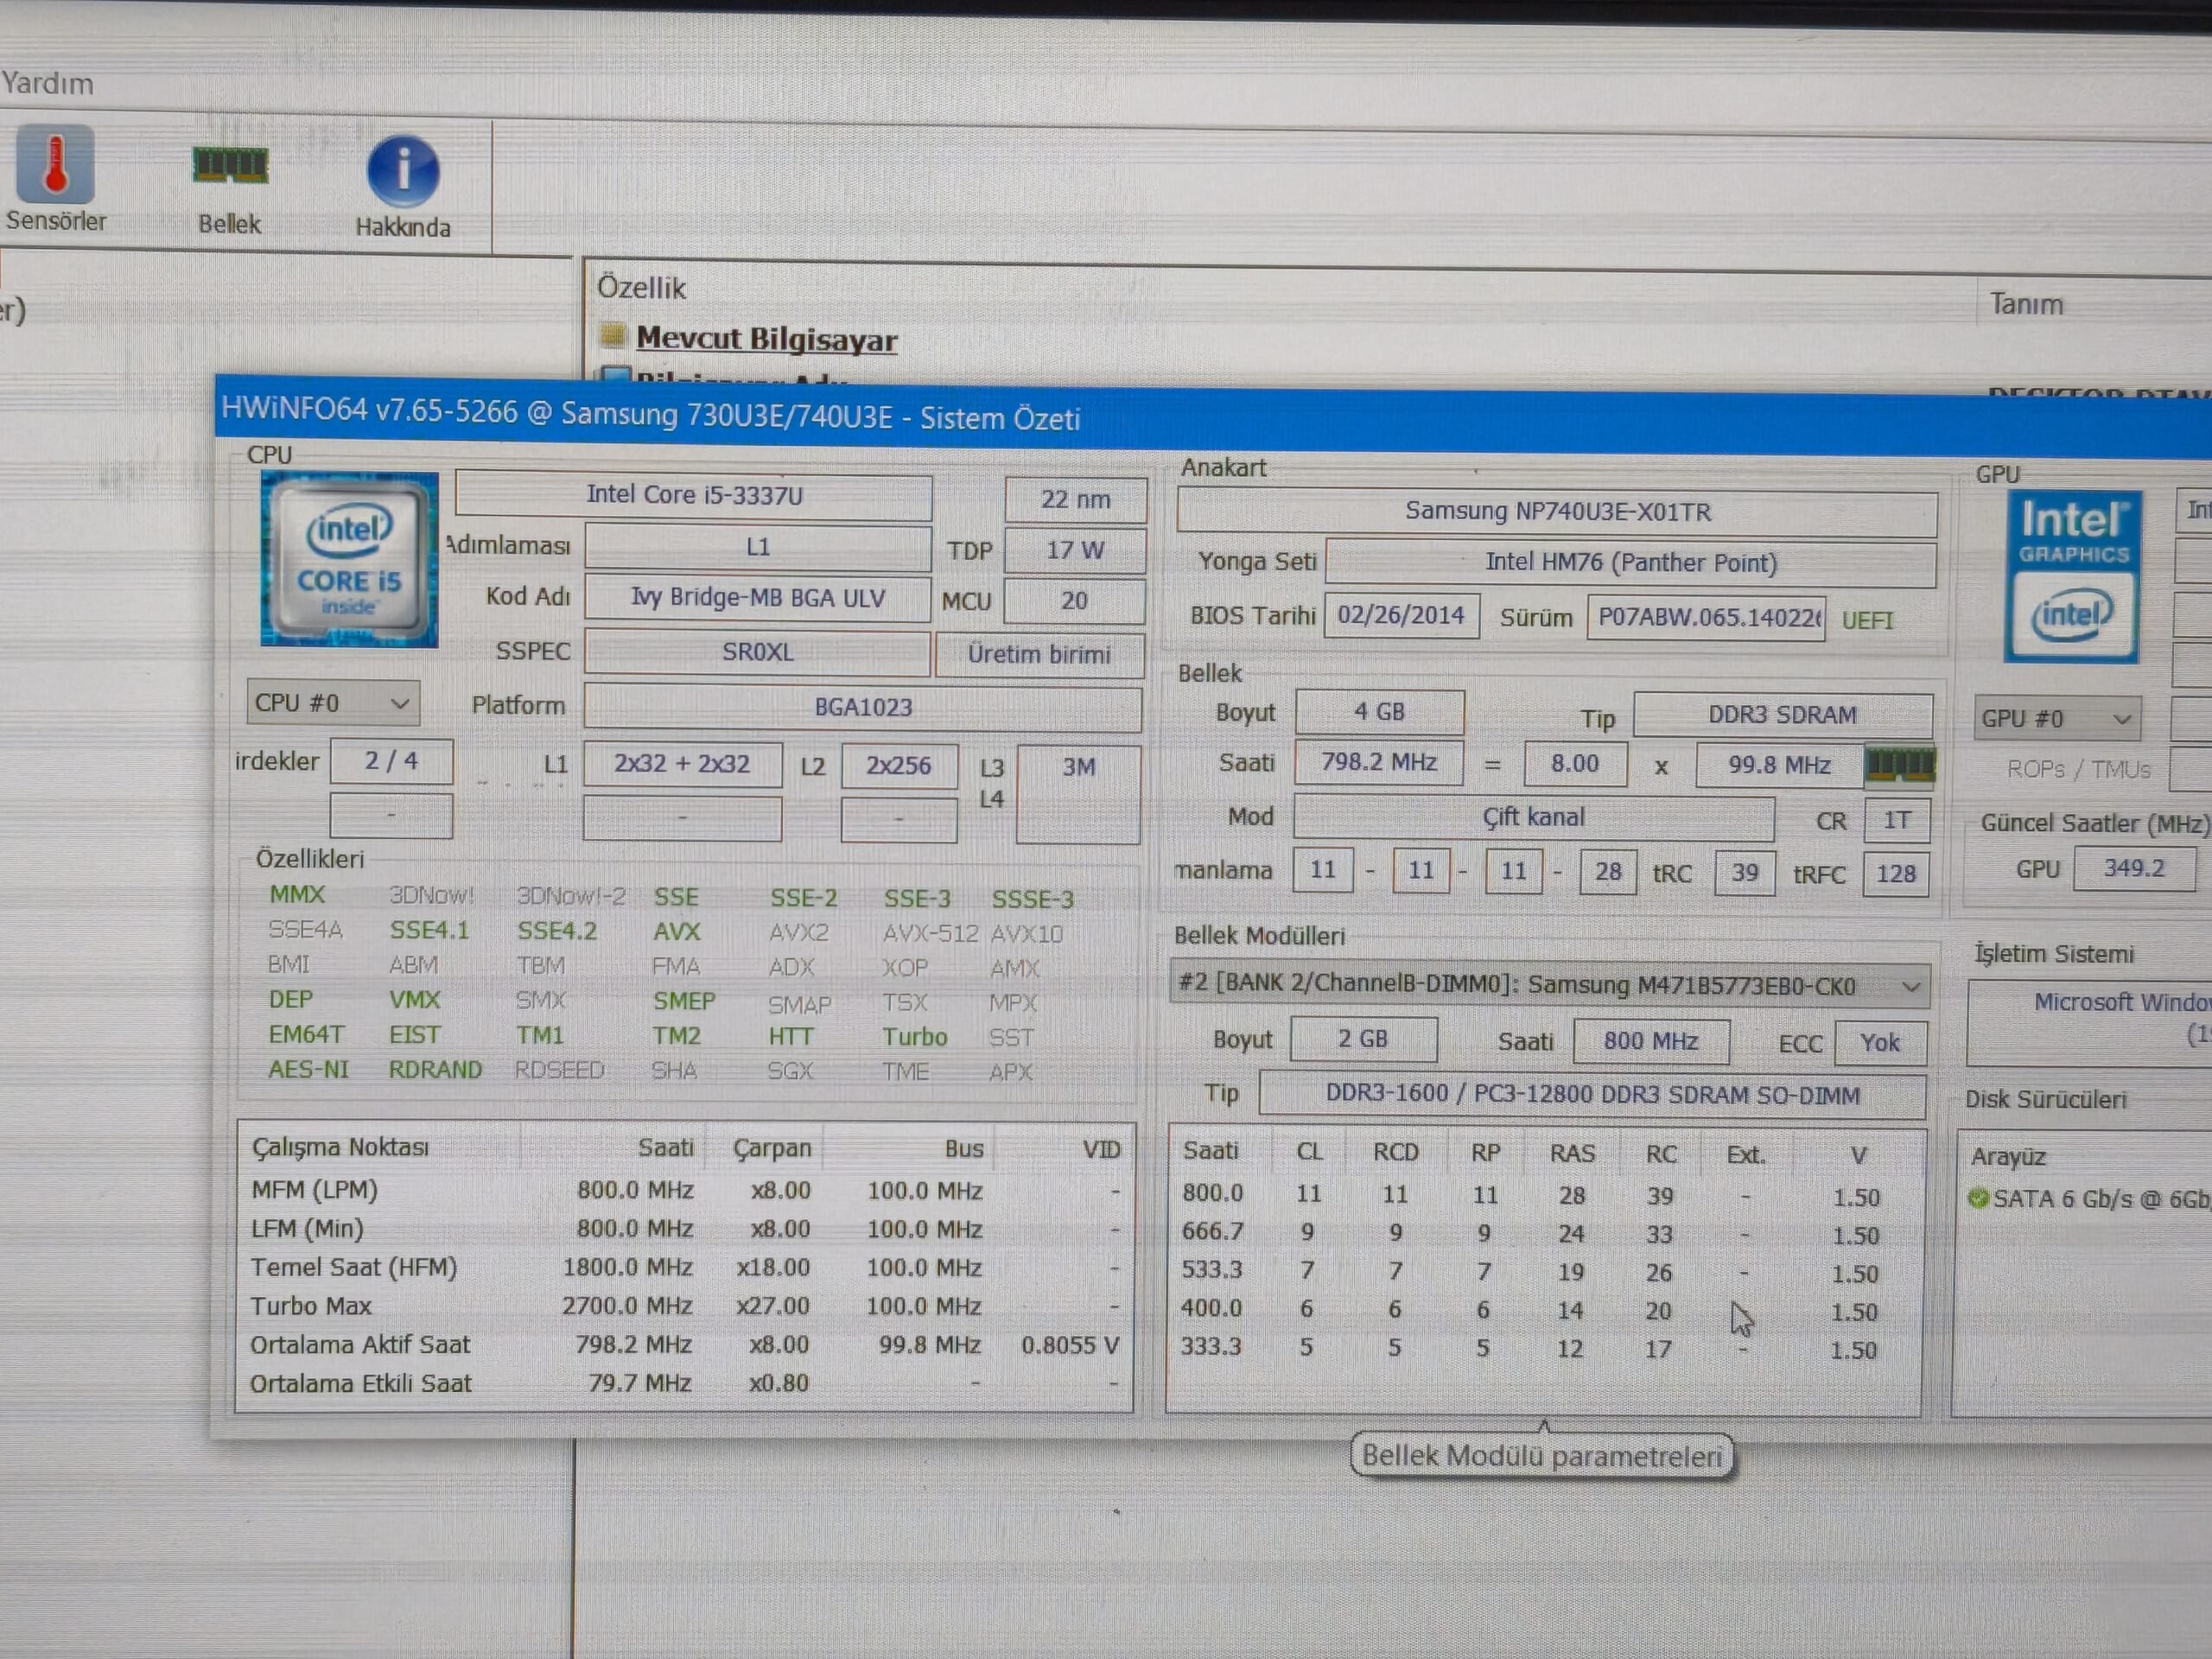
Task: Click the memory module icon beside 99.8 MHz
Action: click(x=1900, y=766)
